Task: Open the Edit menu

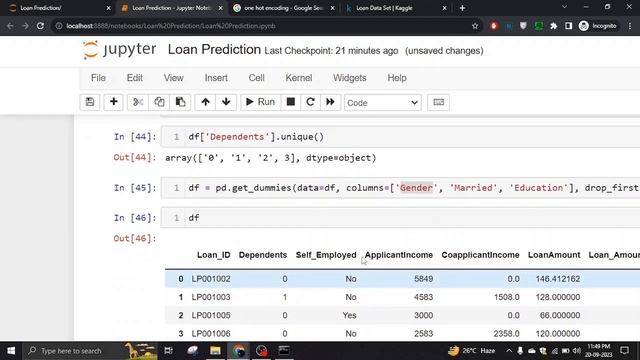Action: 135,78
